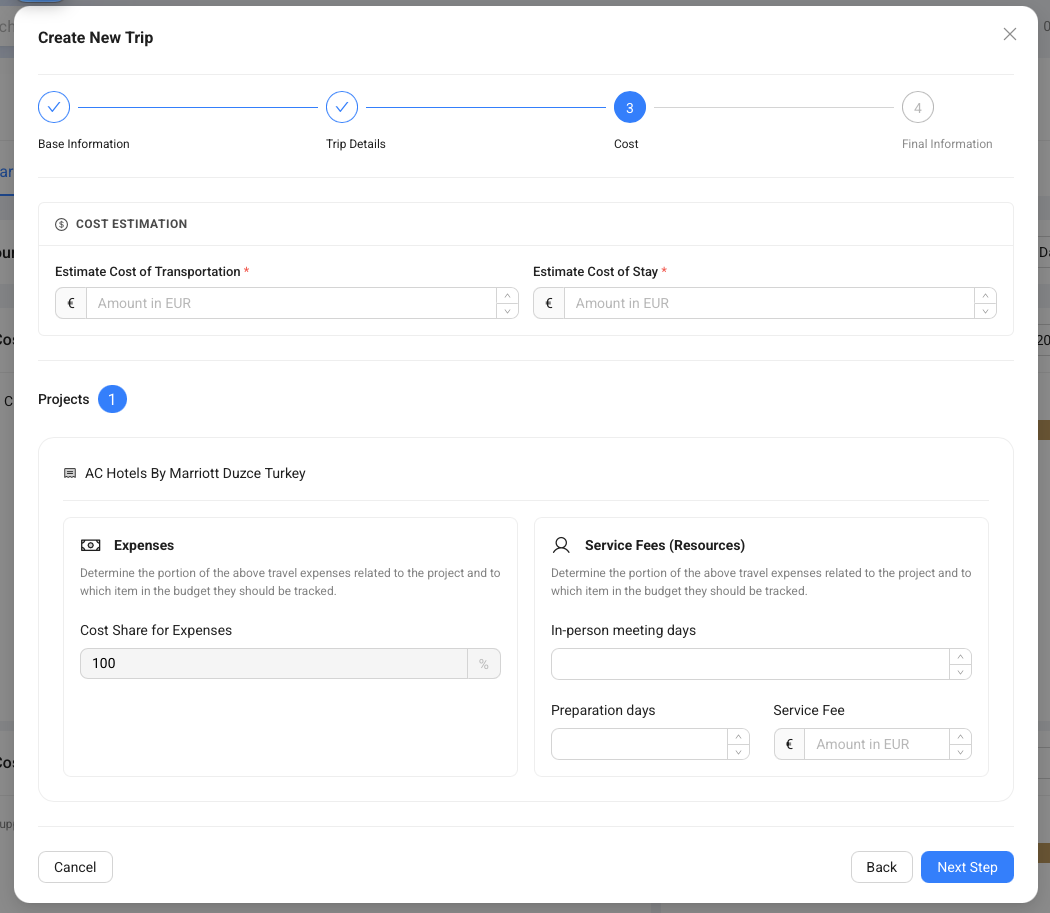Screen dimensions: 1050x913
Task: Select the Final Information step 4 circle
Action: [x=917, y=107]
